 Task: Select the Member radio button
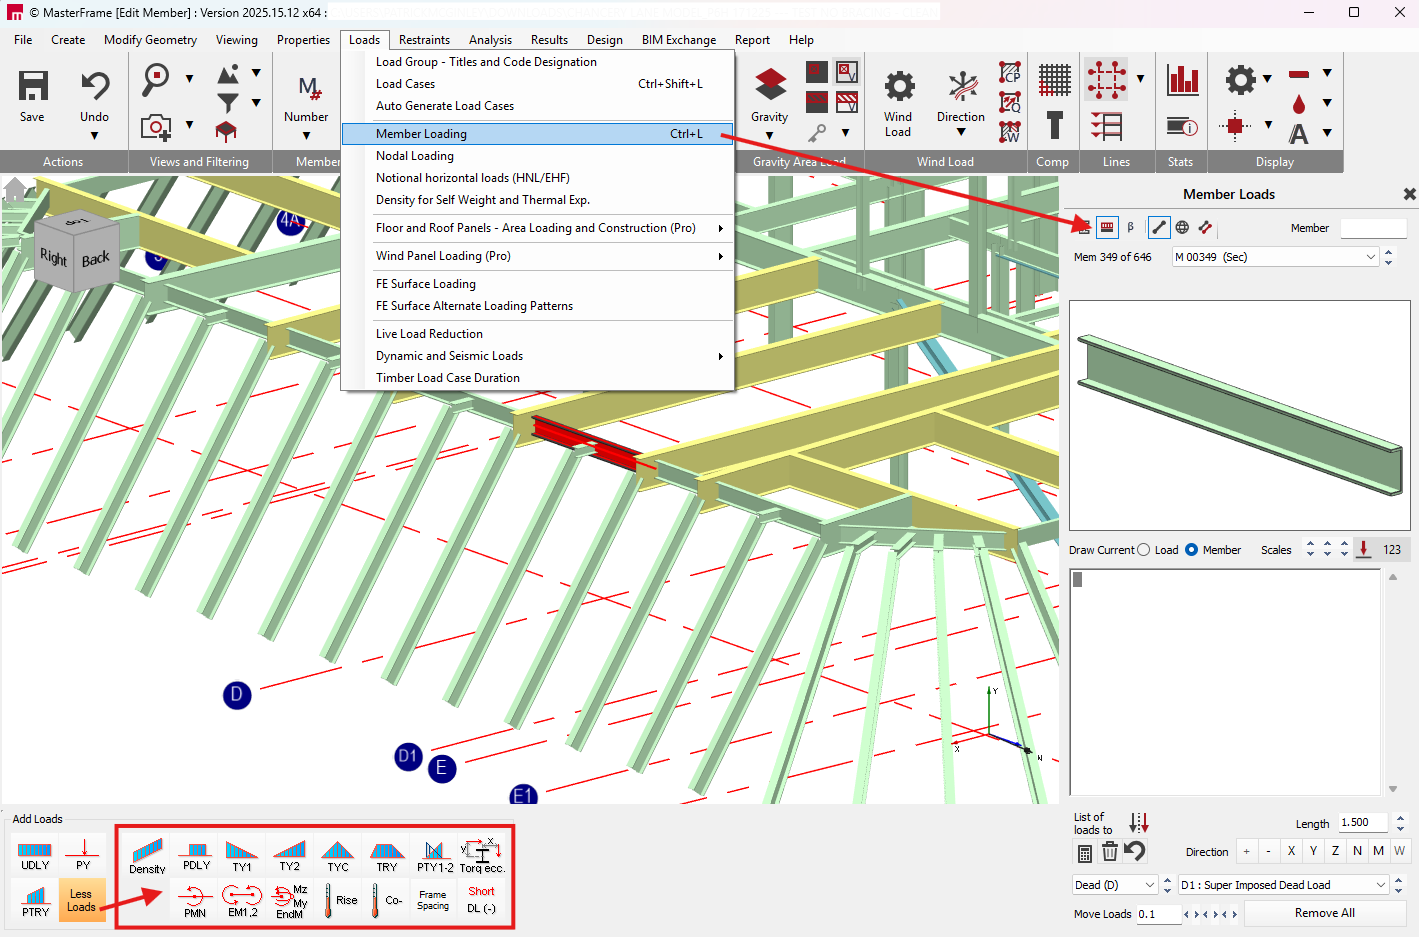point(1192,550)
